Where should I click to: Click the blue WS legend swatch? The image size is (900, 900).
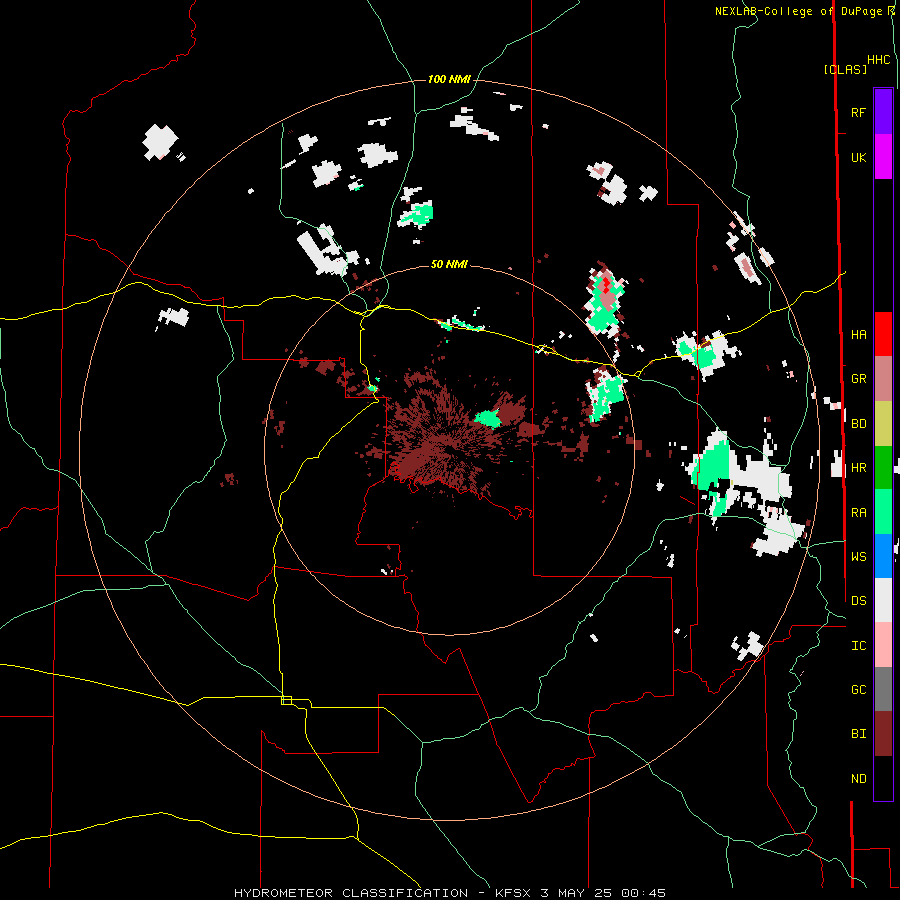(883, 556)
